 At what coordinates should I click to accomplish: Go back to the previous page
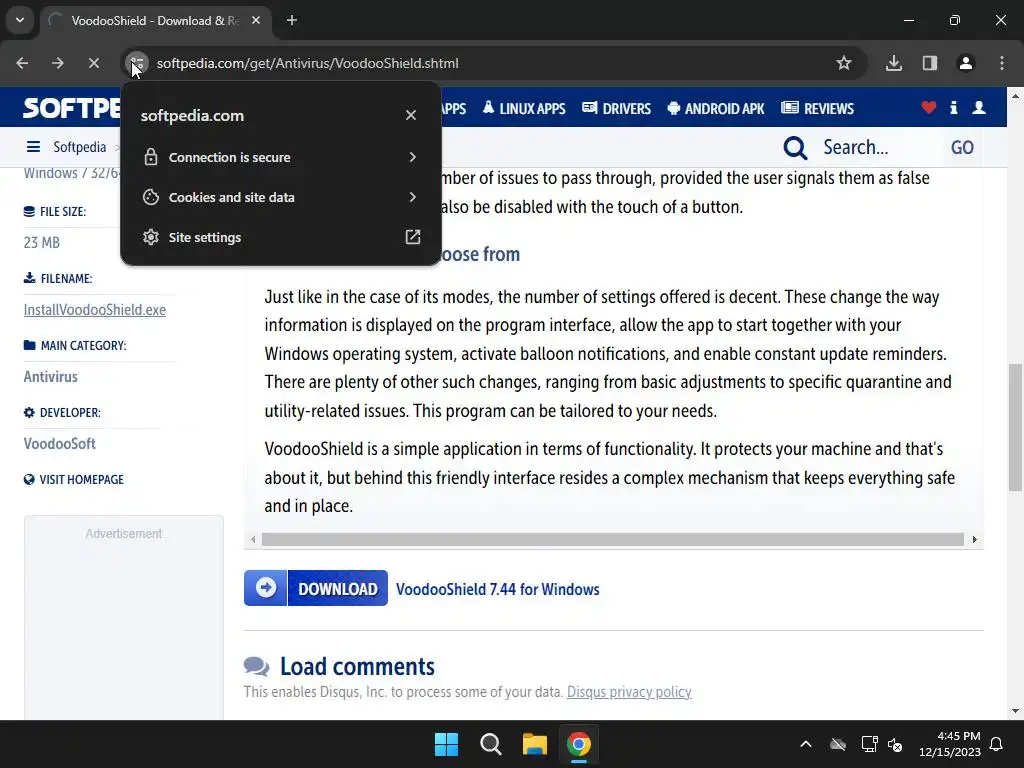click(x=22, y=63)
